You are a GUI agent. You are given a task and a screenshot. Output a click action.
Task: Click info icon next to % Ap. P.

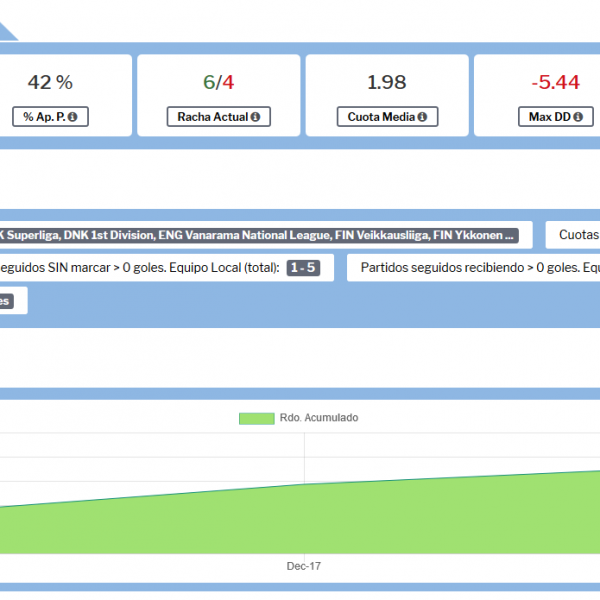click(72, 117)
